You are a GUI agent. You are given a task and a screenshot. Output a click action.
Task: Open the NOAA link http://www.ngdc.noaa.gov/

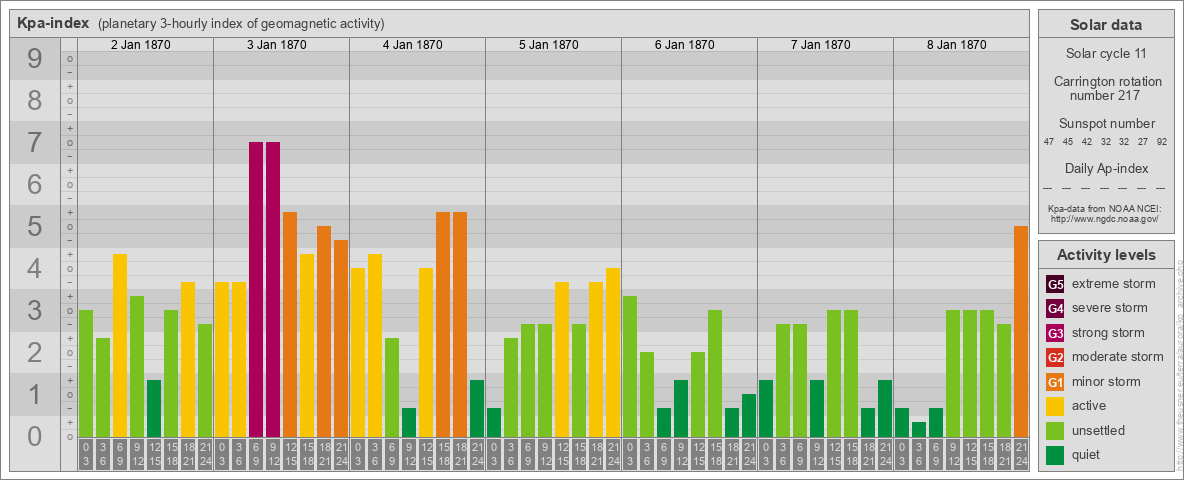pyautogui.click(x=1105, y=218)
